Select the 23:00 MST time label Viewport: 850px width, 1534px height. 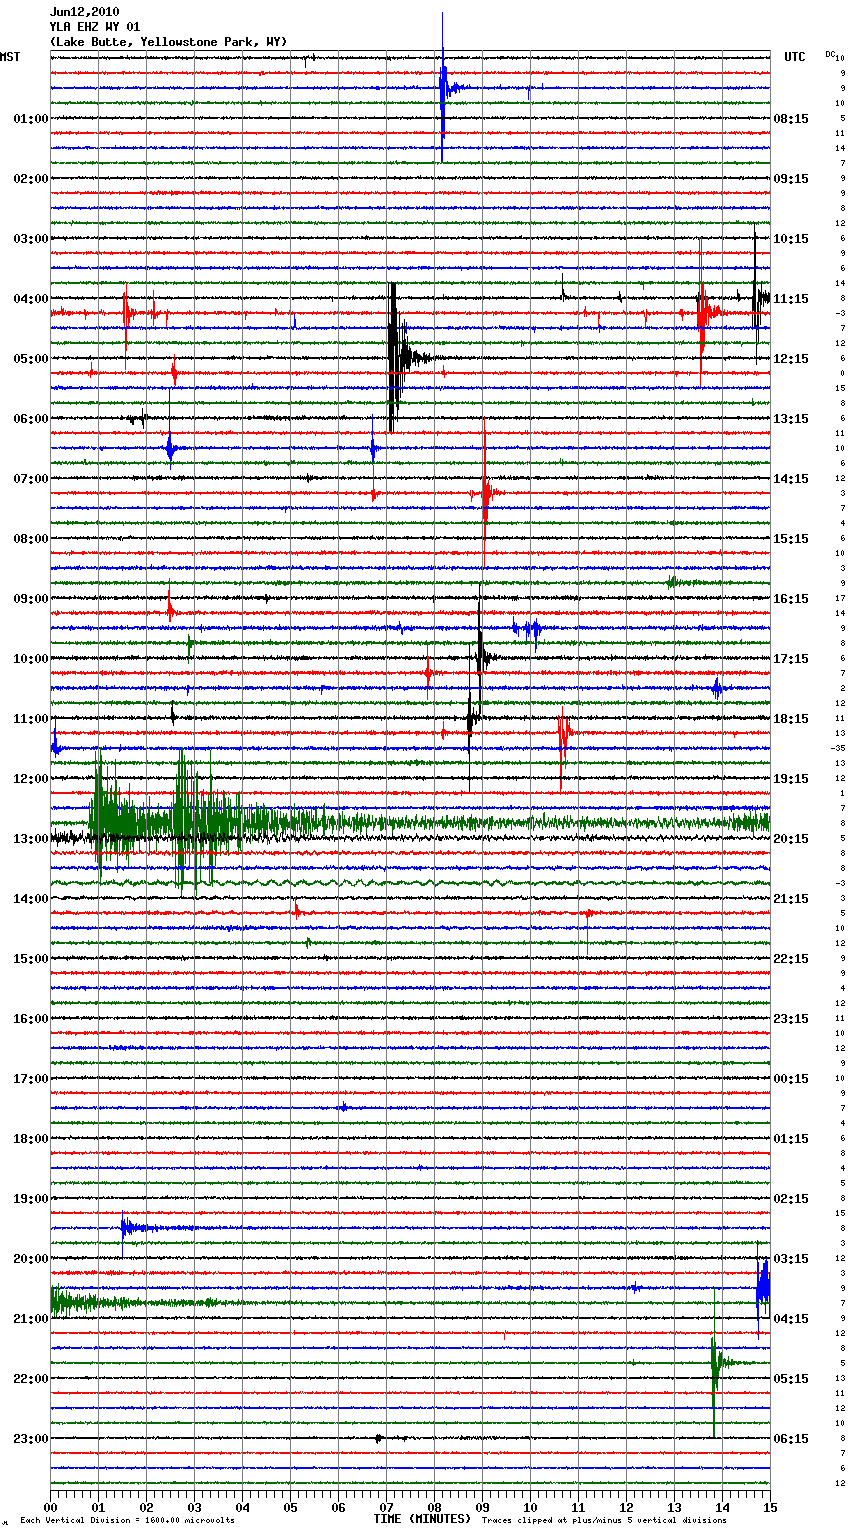30,1439
